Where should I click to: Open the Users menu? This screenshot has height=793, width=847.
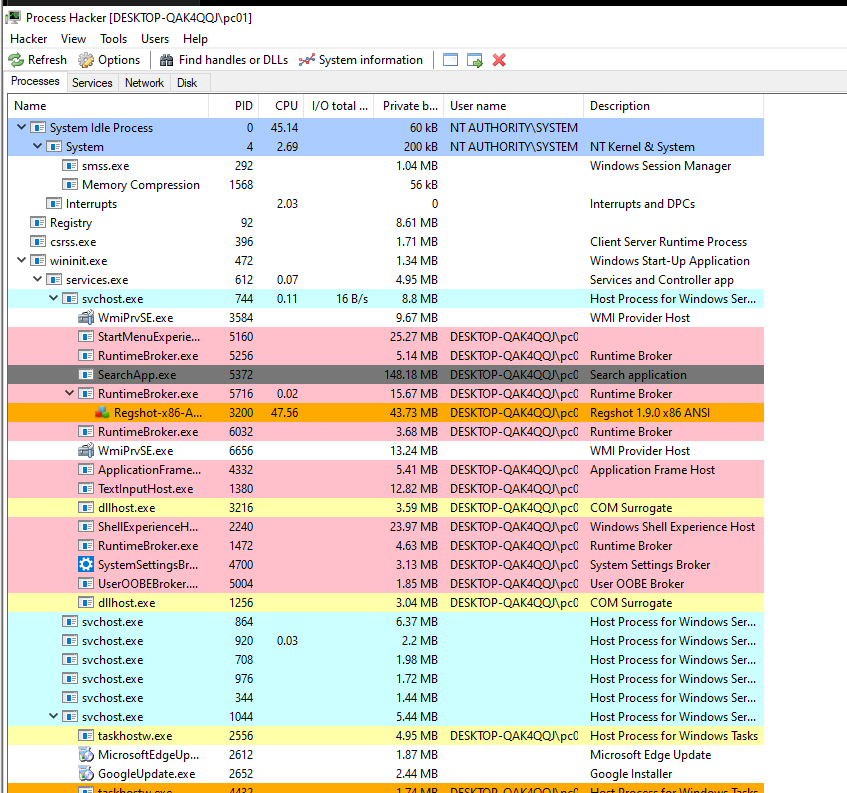coord(155,39)
